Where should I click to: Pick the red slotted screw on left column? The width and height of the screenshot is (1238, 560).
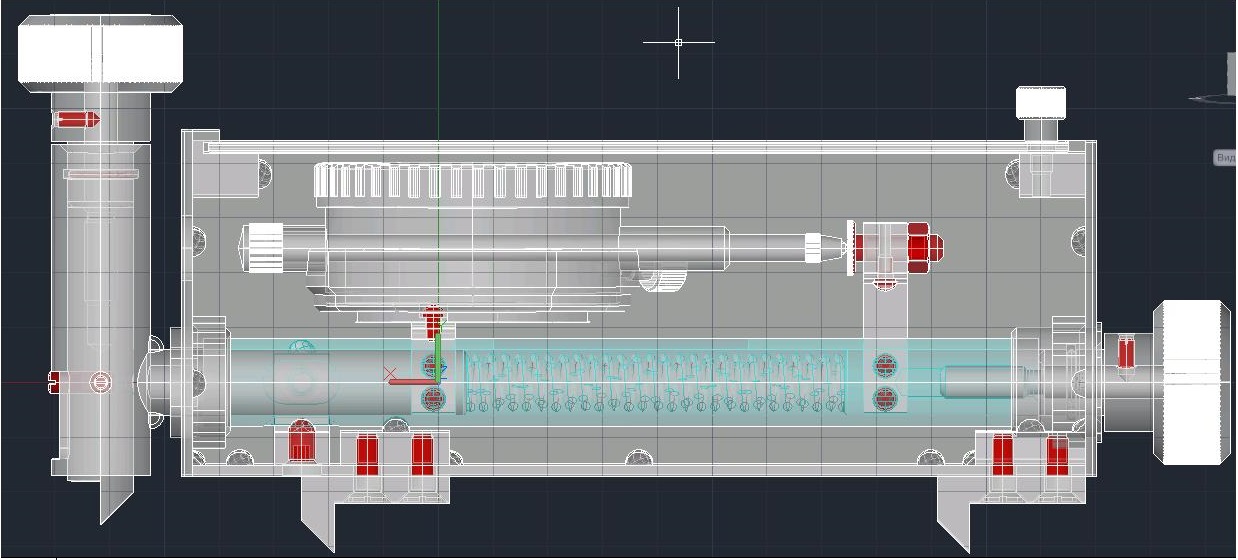[57, 380]
